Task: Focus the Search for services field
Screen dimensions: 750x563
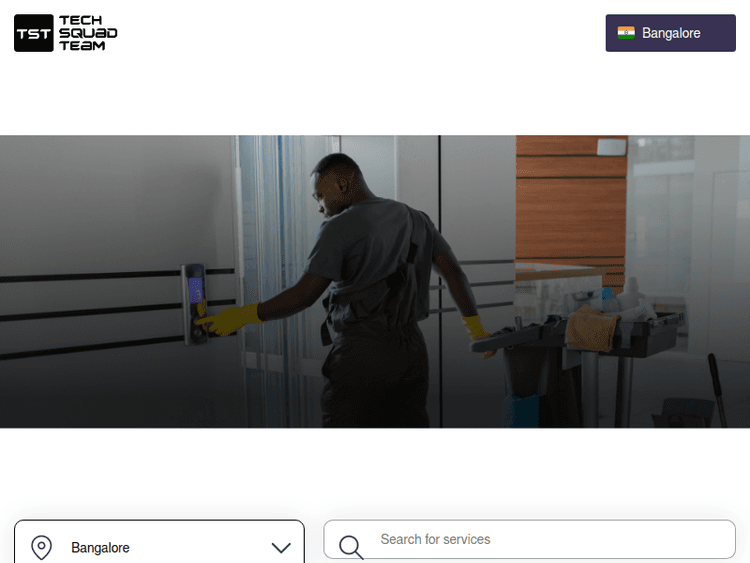Action: point(529,540)
